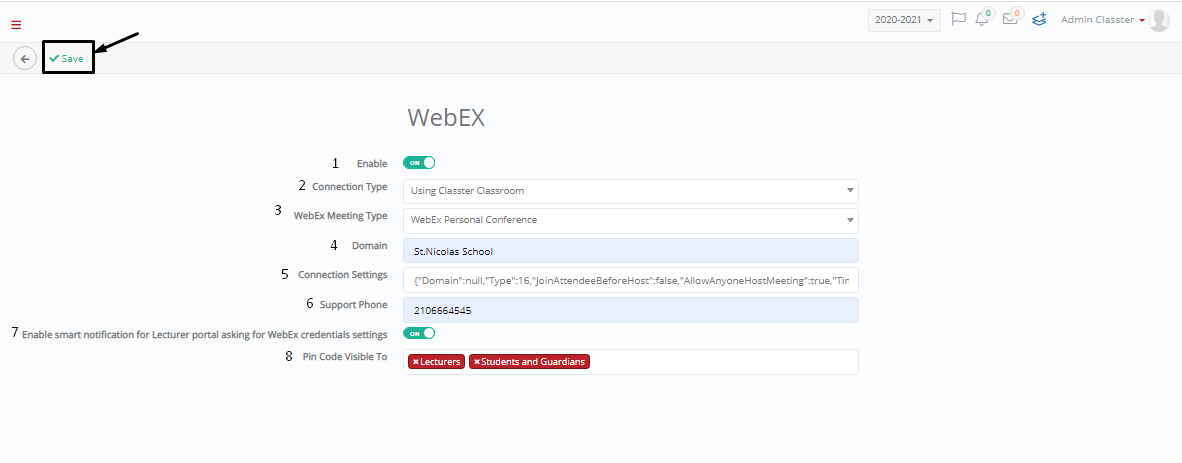This screenshot has width=1182, height=463.
Task: Click the flag icon in header
Action: click(x=958, y=19)
